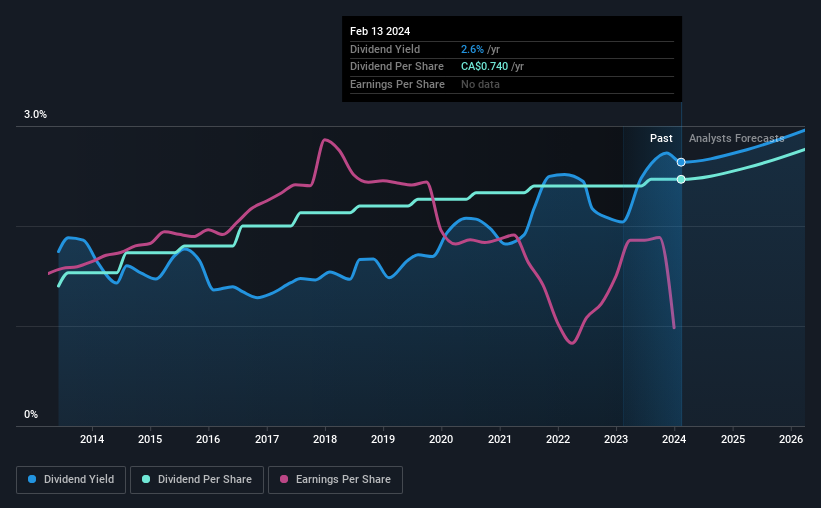Click the tooltip Dividend Per Share row label
This screenshot has height=508, width=821.
coord(397,67)
